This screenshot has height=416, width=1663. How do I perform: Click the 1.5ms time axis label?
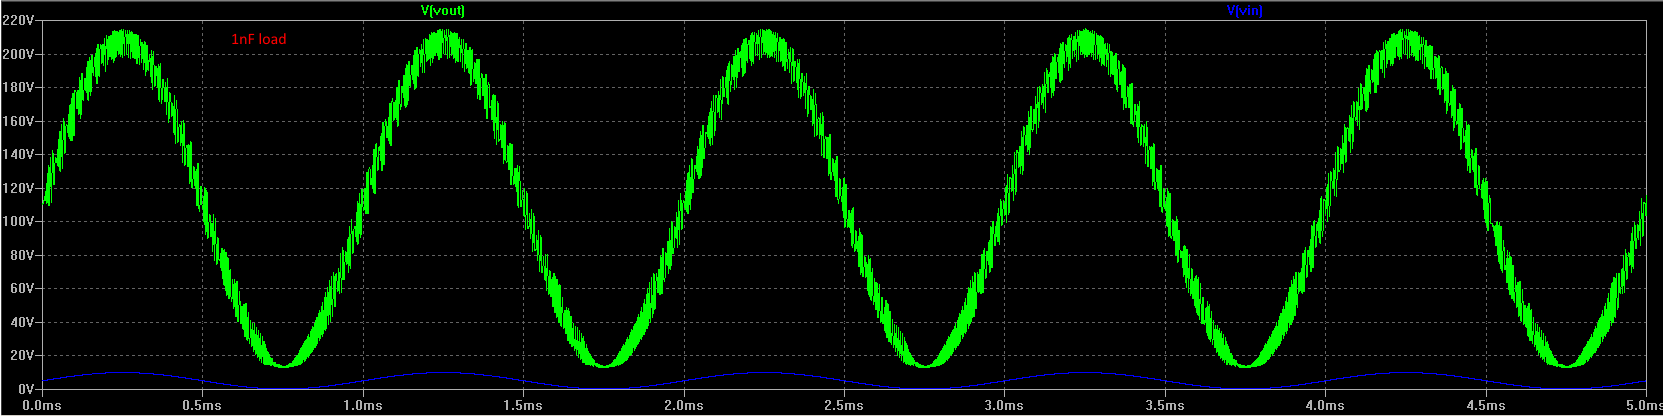523,405
